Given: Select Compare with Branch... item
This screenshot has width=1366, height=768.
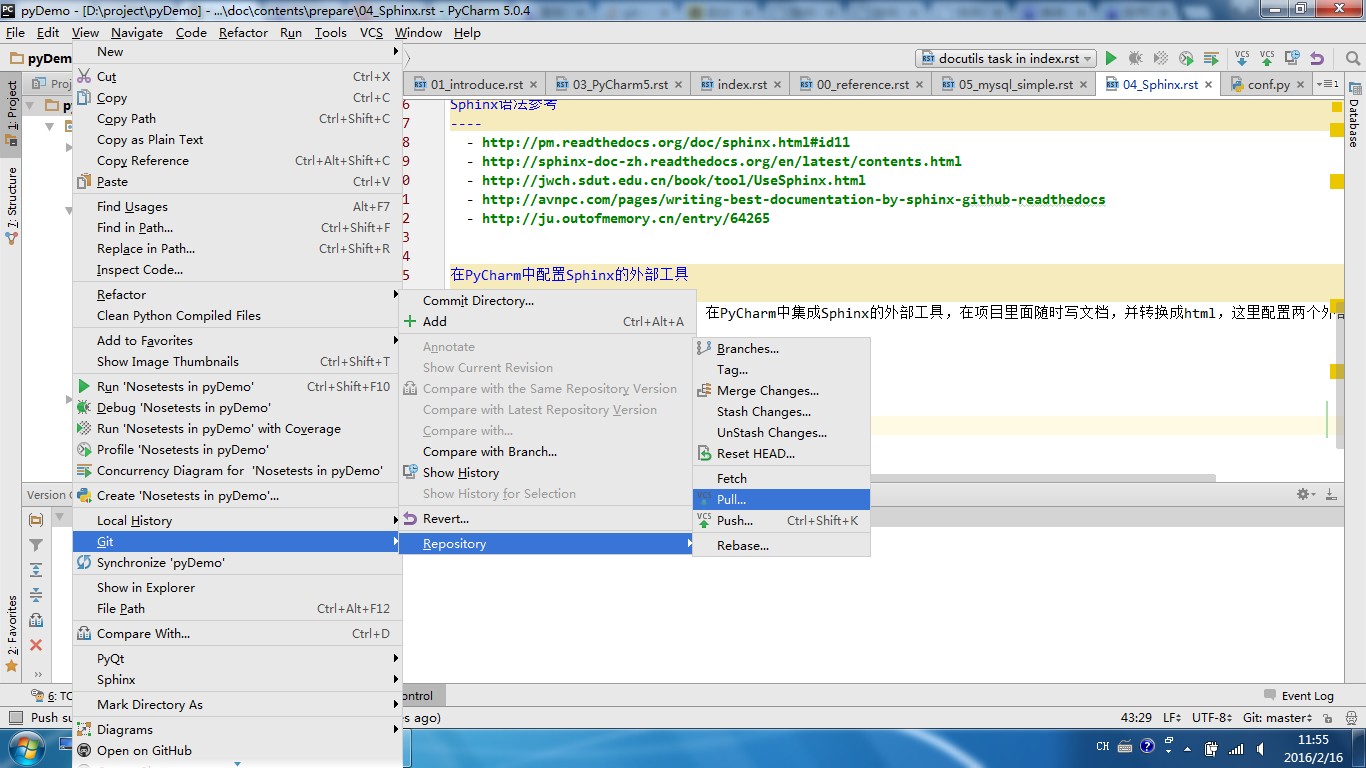Looking at the screenshot, I should (x=547, y=452).
